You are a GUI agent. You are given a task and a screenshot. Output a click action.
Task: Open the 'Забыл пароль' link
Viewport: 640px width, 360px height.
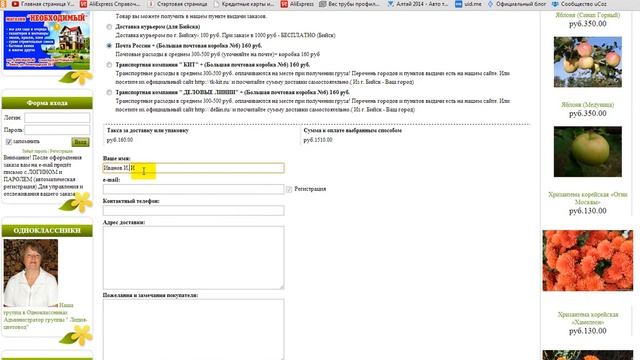tap(35, 151)
